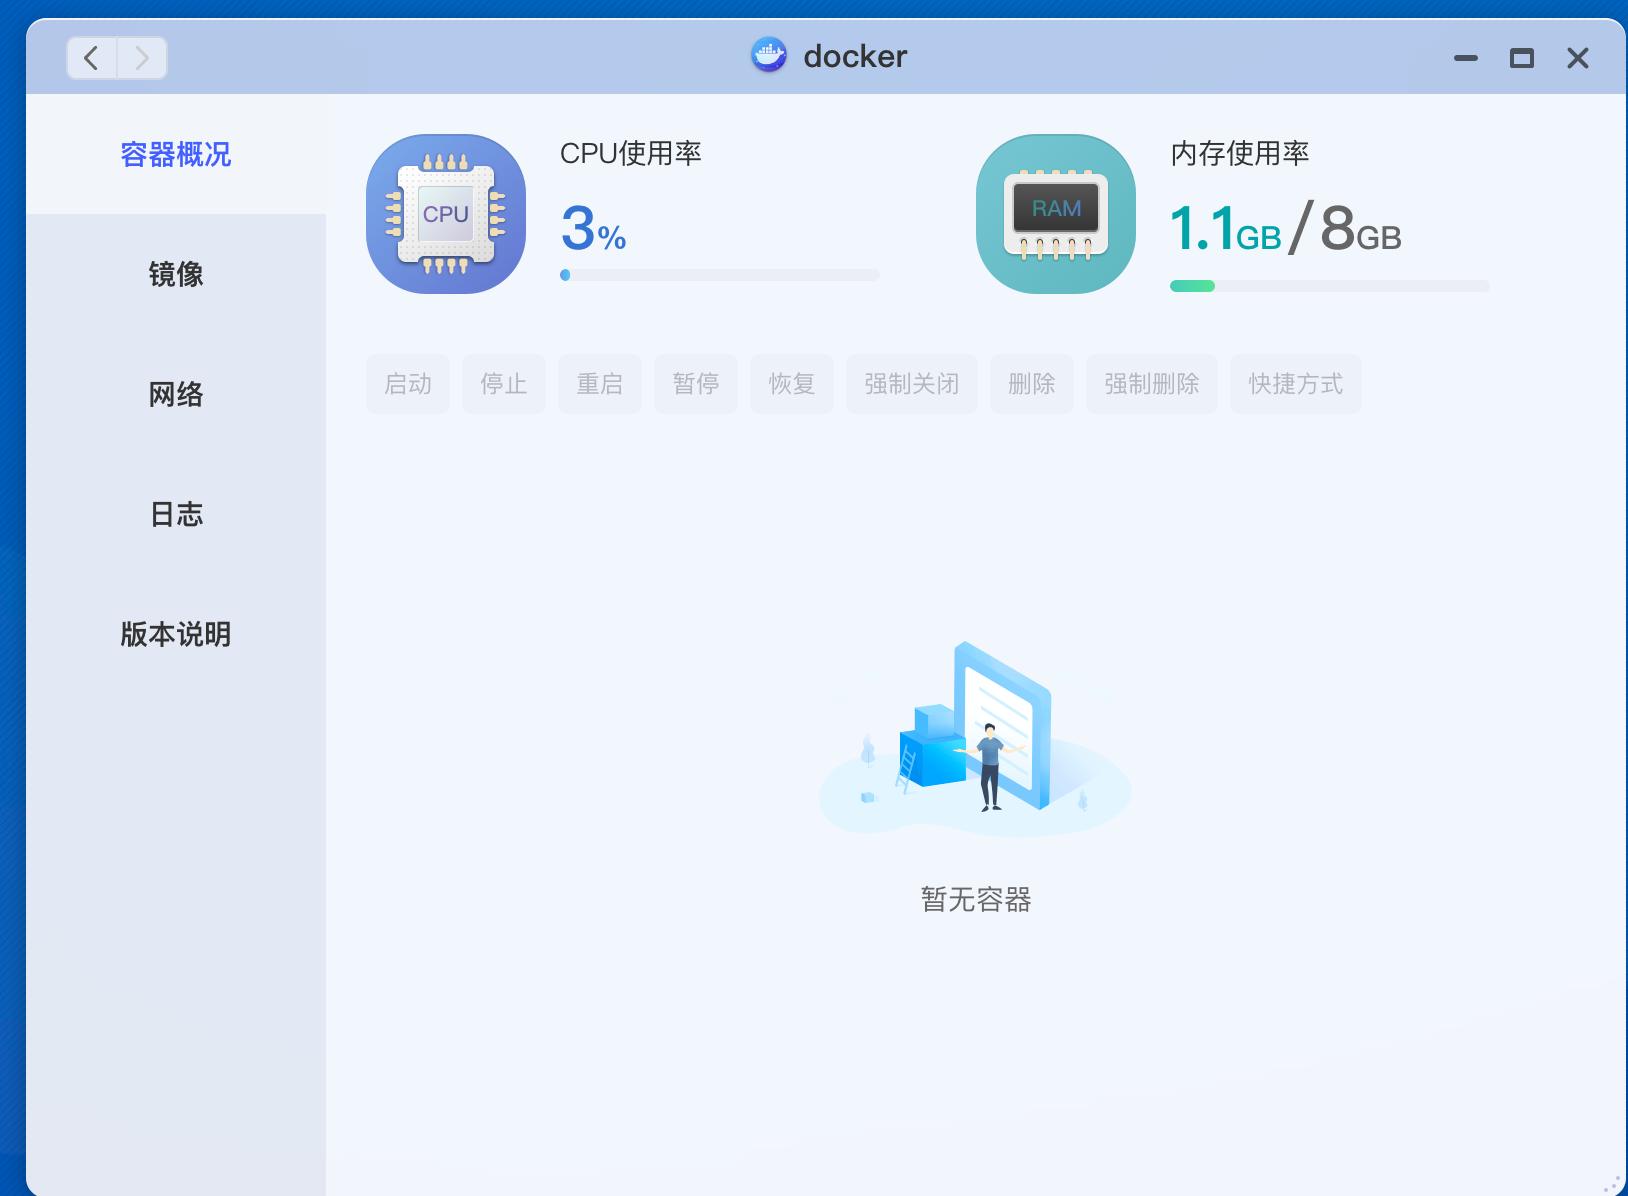Click the 恢复 (resume) control
The height and width of the screenshot is (1196, 1628).
791,383
